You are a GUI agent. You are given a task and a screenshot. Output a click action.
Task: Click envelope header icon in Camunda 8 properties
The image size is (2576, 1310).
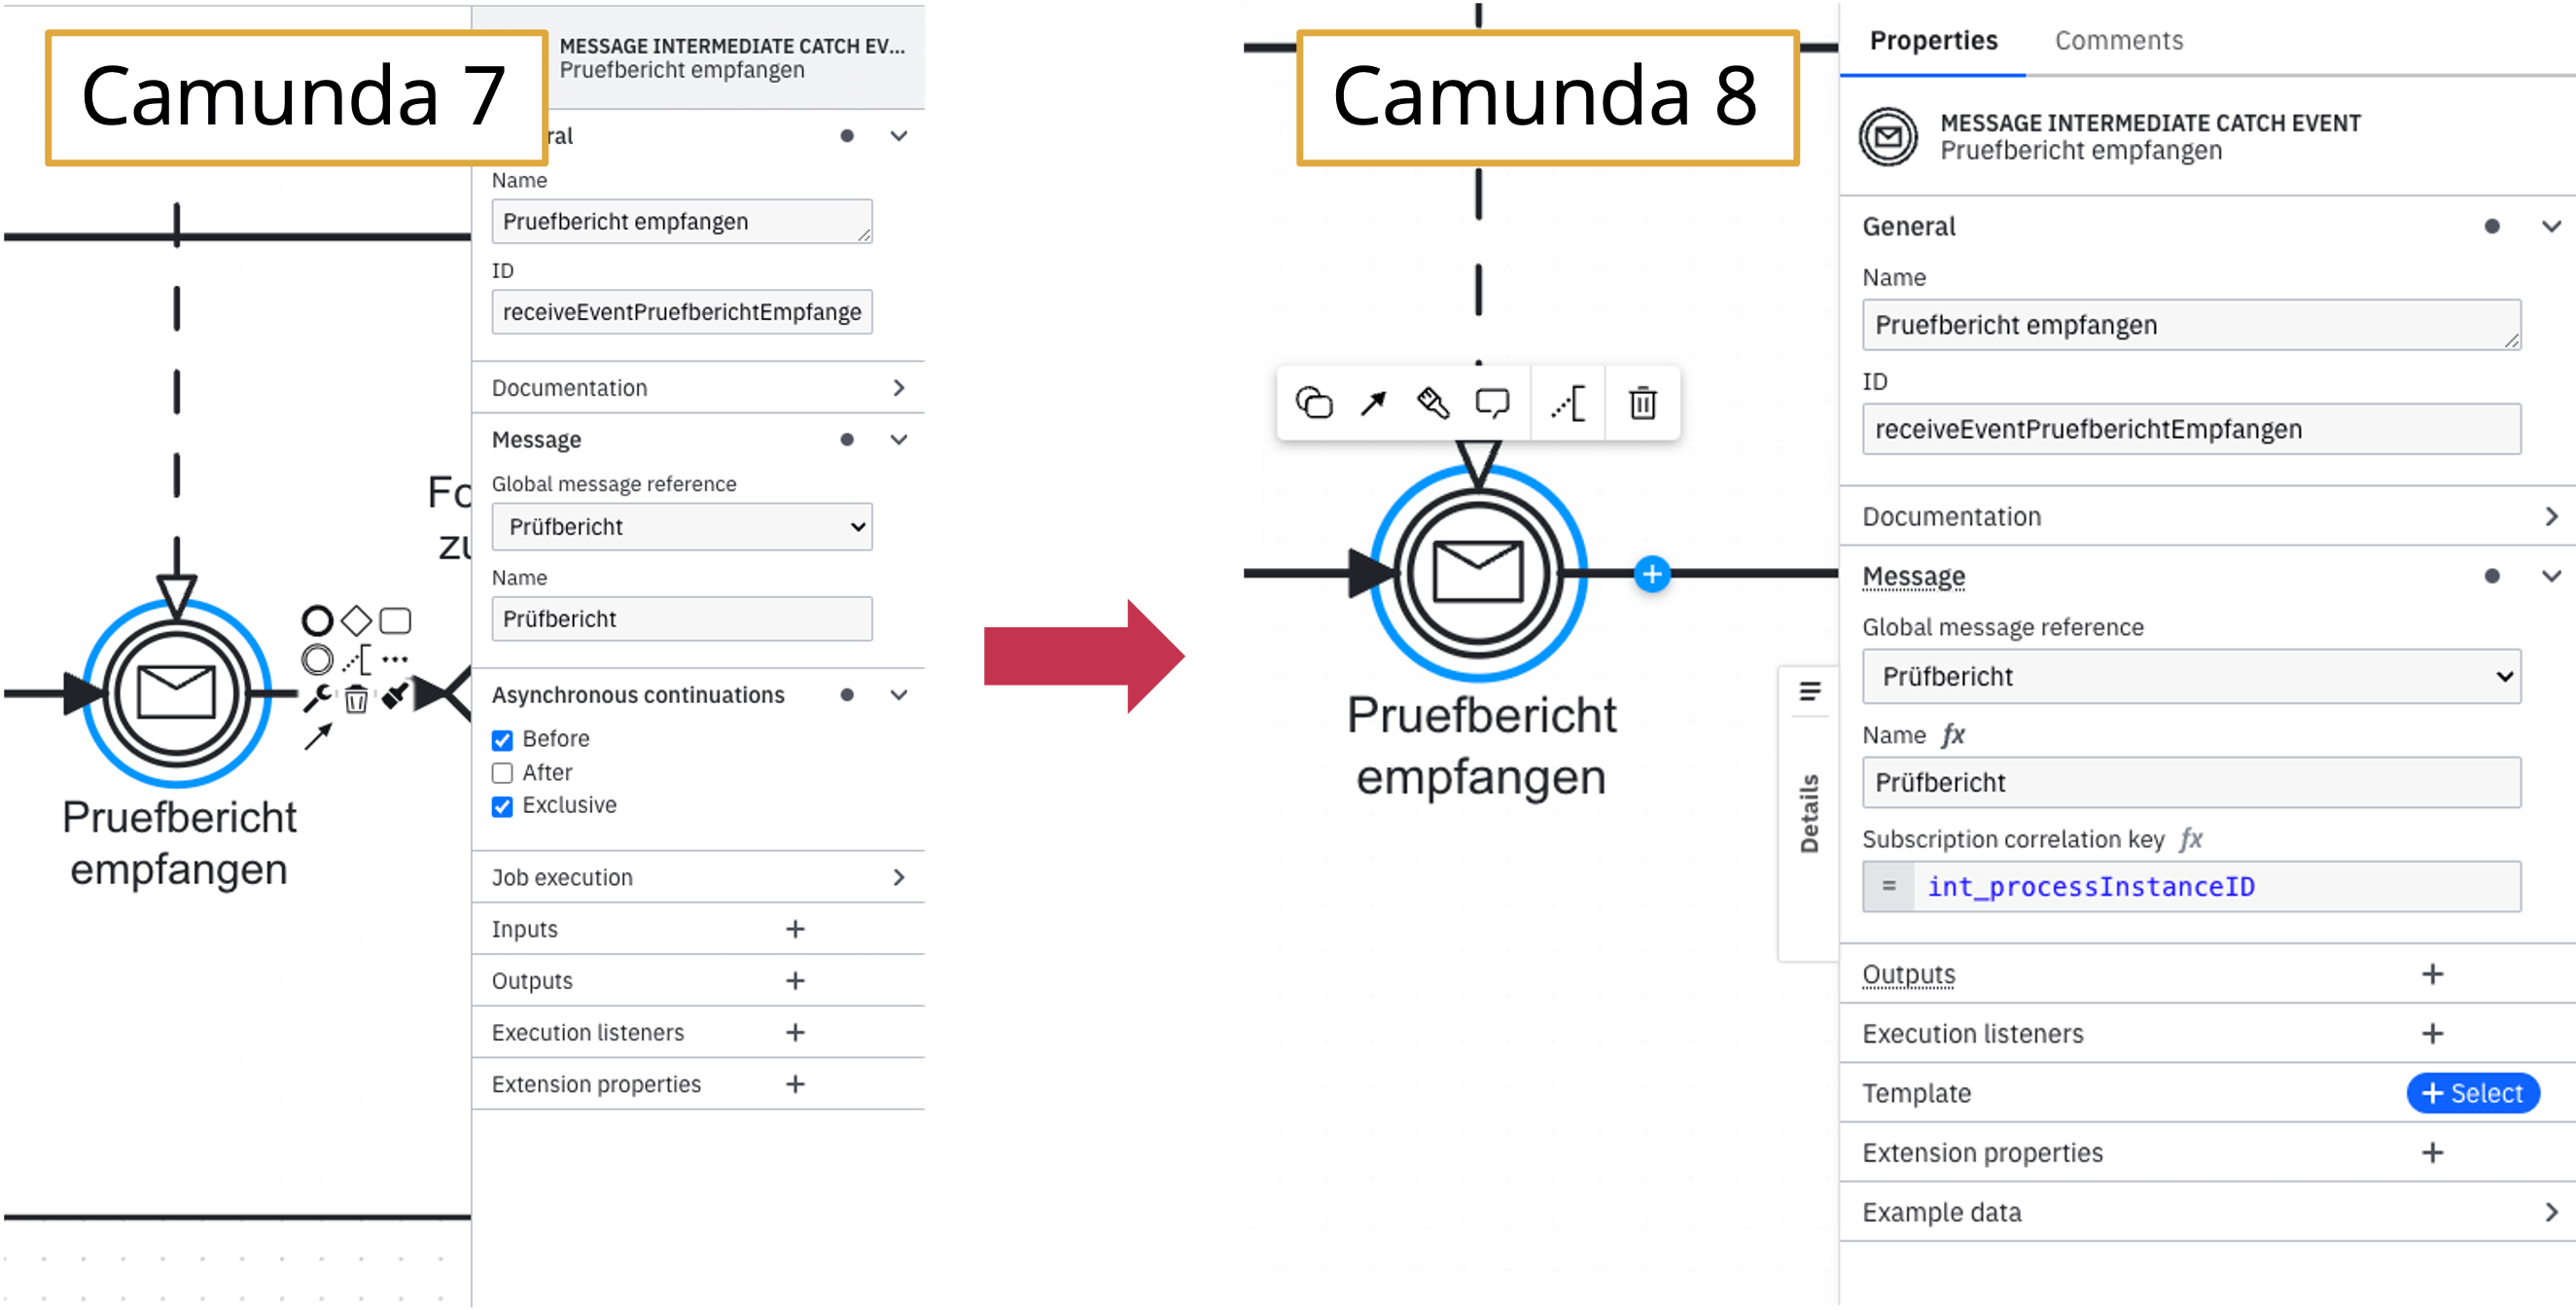[1888, 137]
